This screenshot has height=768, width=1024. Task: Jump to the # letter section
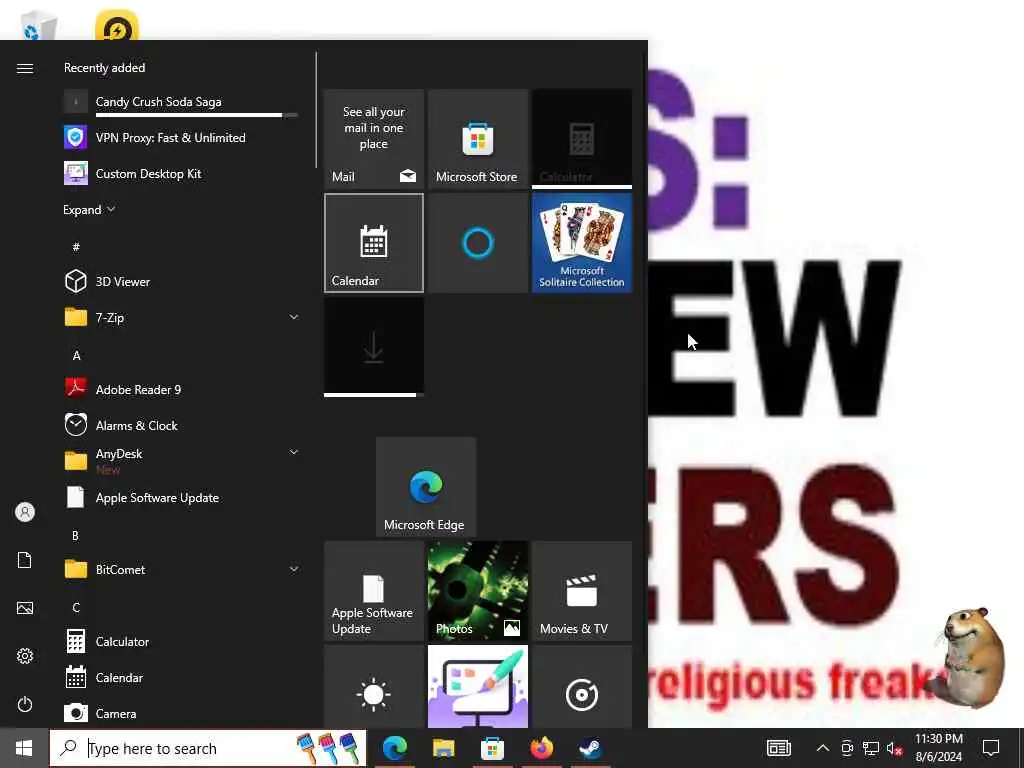pyautogui.click(x=76, y=247)
